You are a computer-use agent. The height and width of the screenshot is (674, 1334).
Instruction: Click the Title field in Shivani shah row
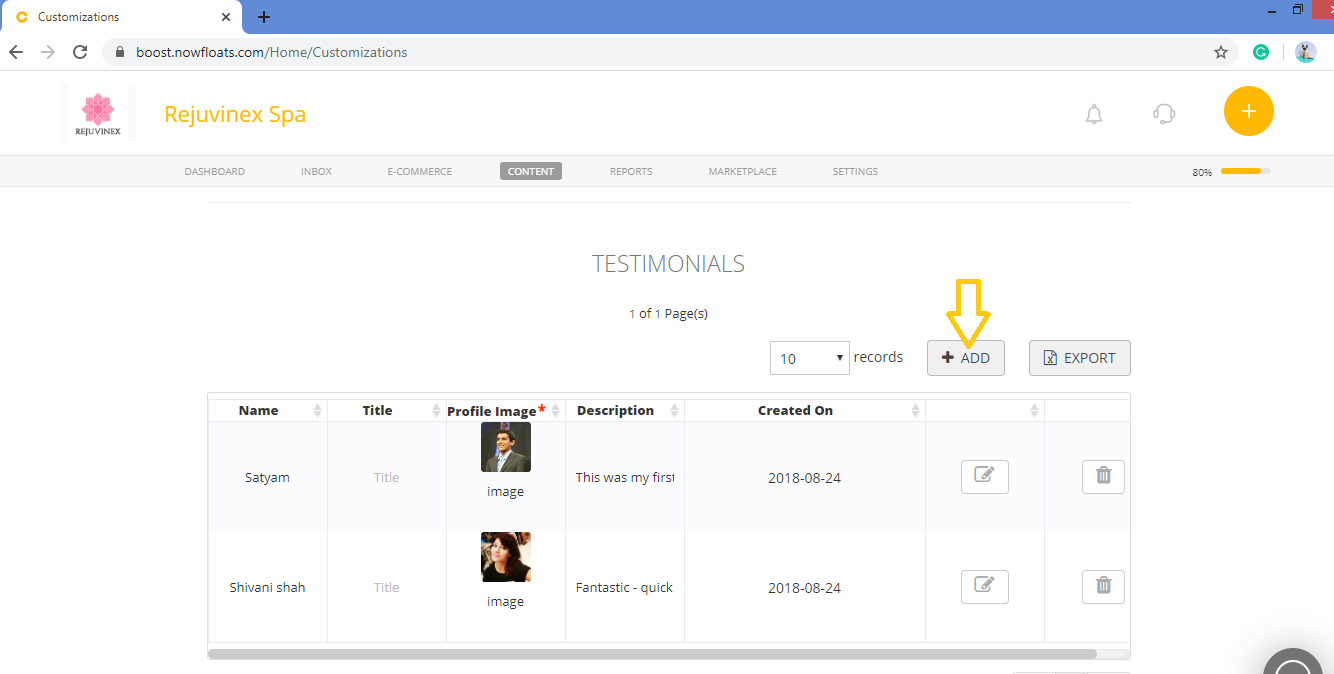pyautogui.click(x=386, y=587)
